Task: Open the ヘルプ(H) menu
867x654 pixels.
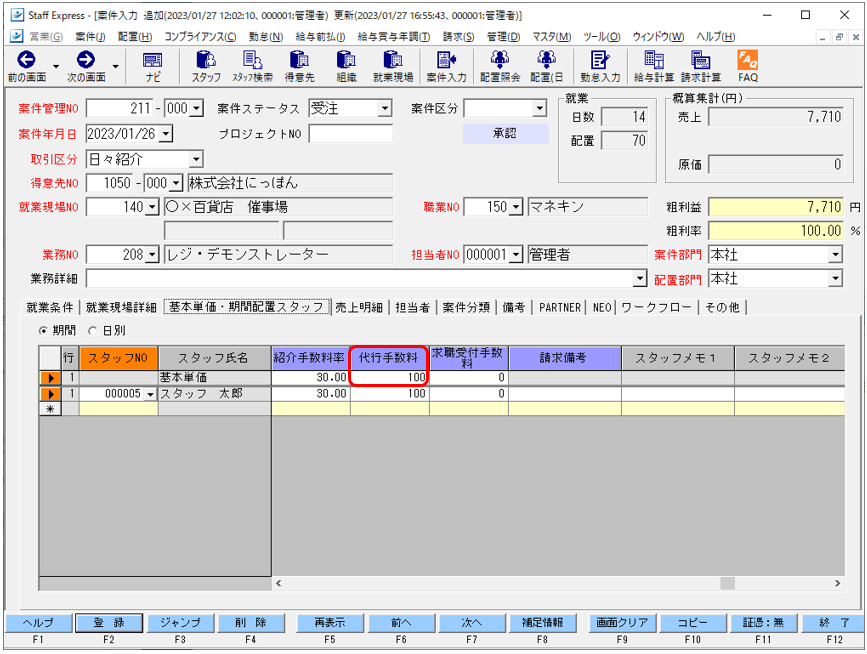Action: pyautogui.click(x=715, y=36)
